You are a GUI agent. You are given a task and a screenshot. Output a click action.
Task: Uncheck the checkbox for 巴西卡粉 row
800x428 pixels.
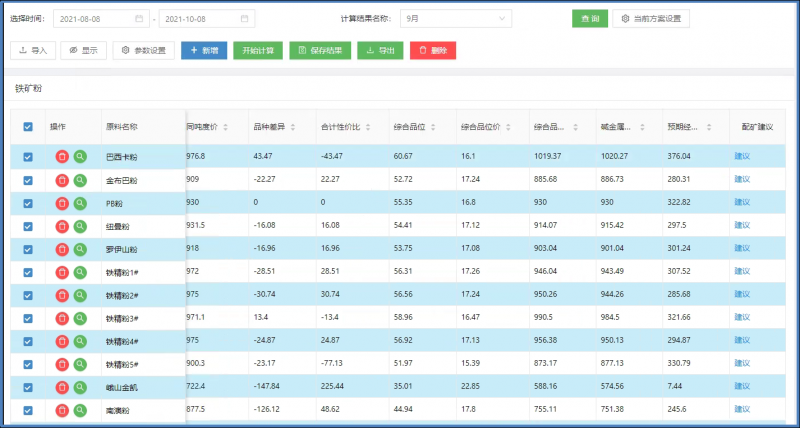[x=28, y=156]
